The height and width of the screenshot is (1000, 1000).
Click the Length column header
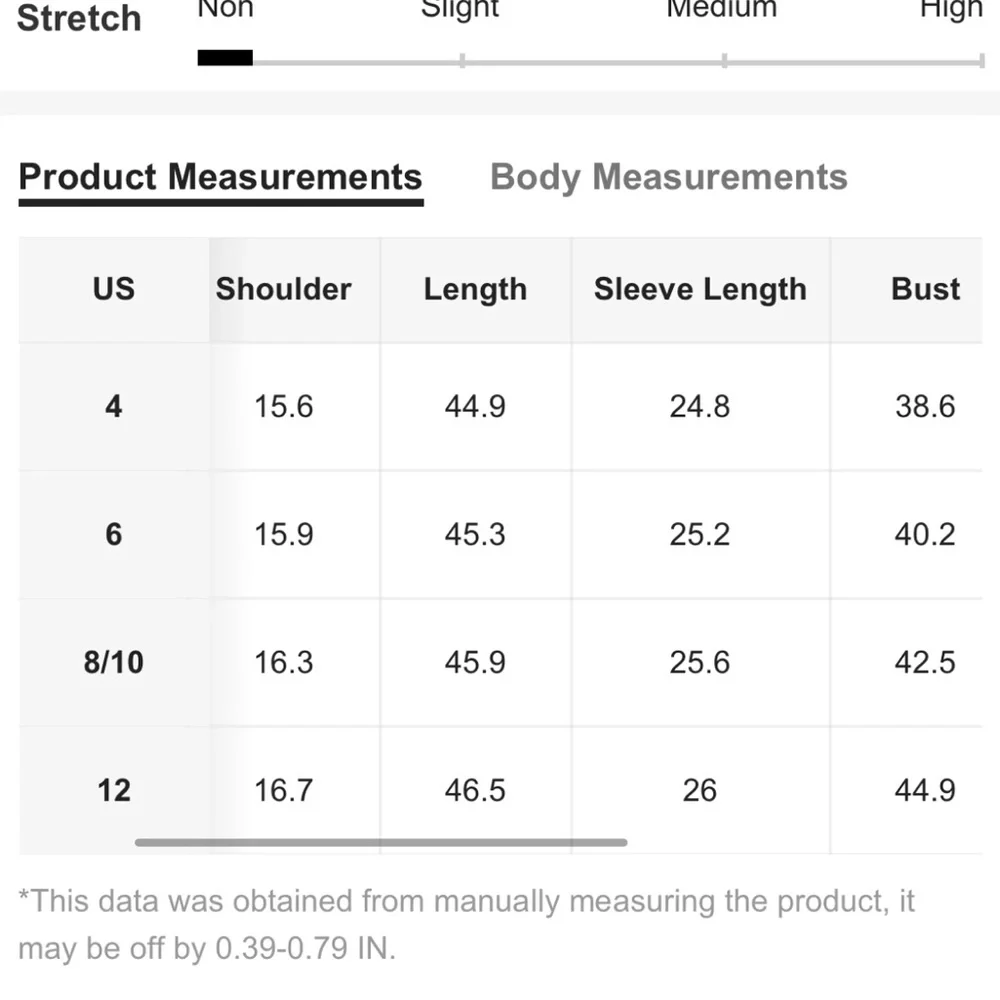click(x=476, y=290)
